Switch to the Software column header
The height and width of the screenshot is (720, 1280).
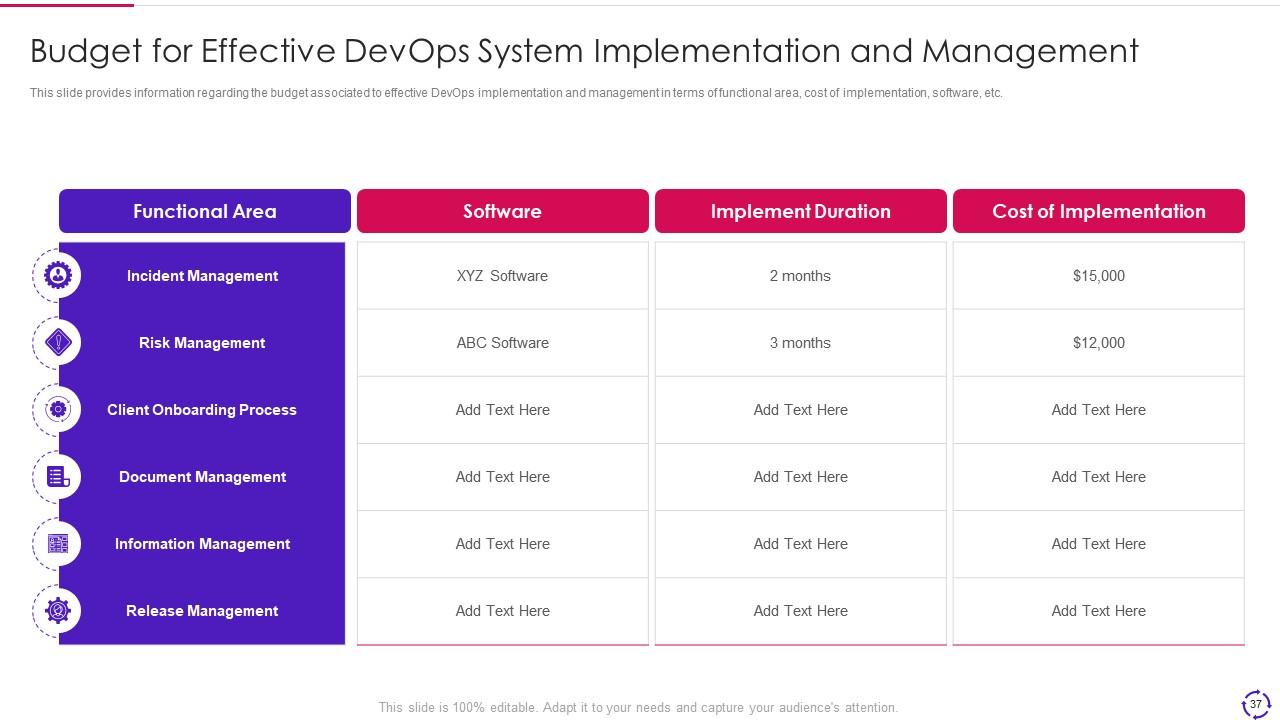(502, 211)
